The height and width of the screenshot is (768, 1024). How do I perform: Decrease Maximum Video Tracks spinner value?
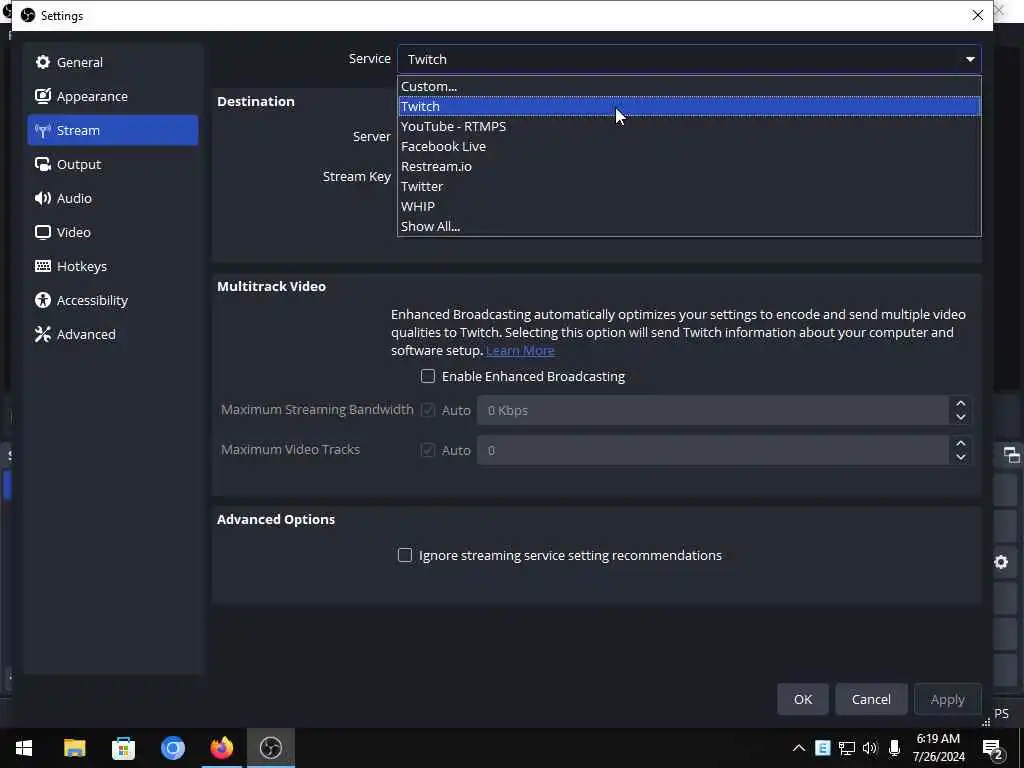[961, 457]
